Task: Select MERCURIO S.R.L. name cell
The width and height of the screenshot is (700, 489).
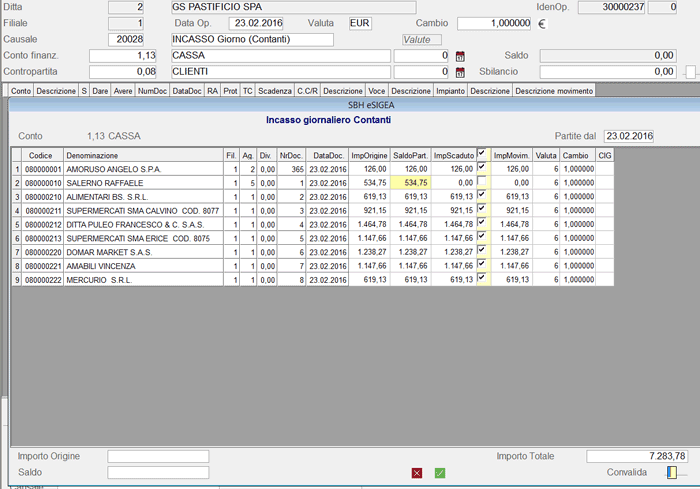Action: (x=143, y=280)
